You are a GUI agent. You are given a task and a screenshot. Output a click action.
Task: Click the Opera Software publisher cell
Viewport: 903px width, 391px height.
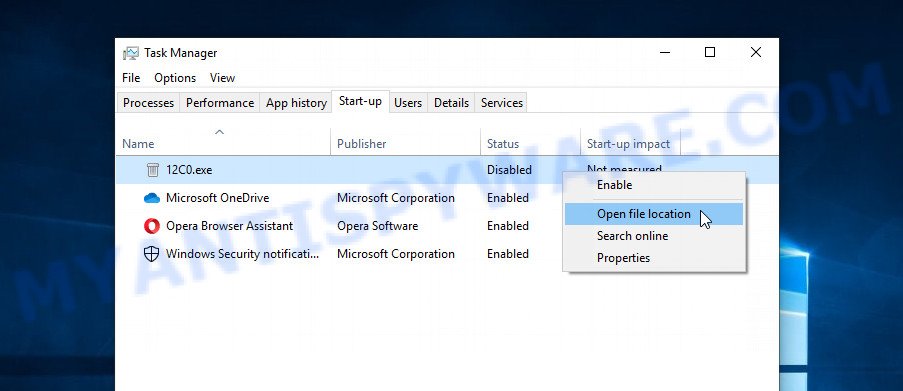pyautogui.click(x=377, y=226)
